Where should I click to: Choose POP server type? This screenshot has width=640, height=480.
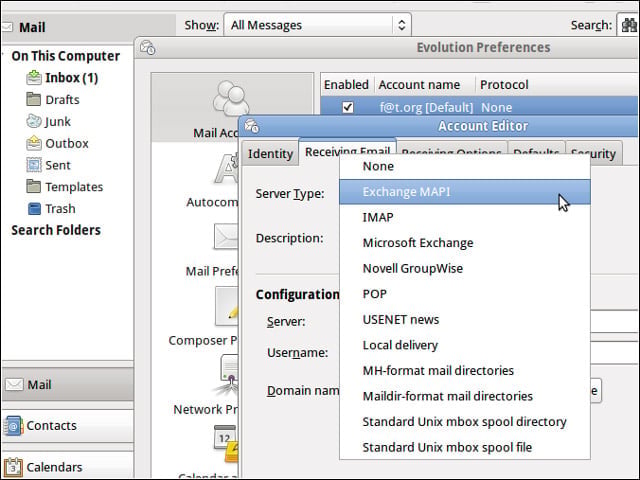tap(464, 294)
